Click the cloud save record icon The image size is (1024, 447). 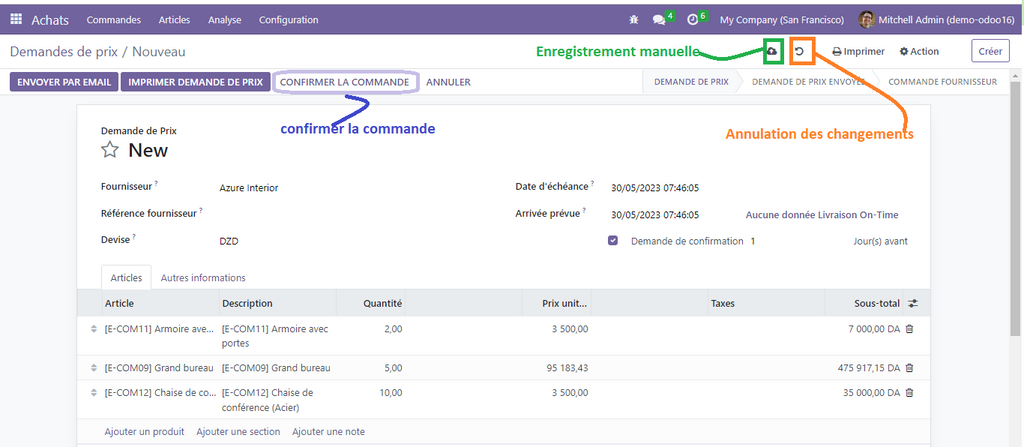773,52
